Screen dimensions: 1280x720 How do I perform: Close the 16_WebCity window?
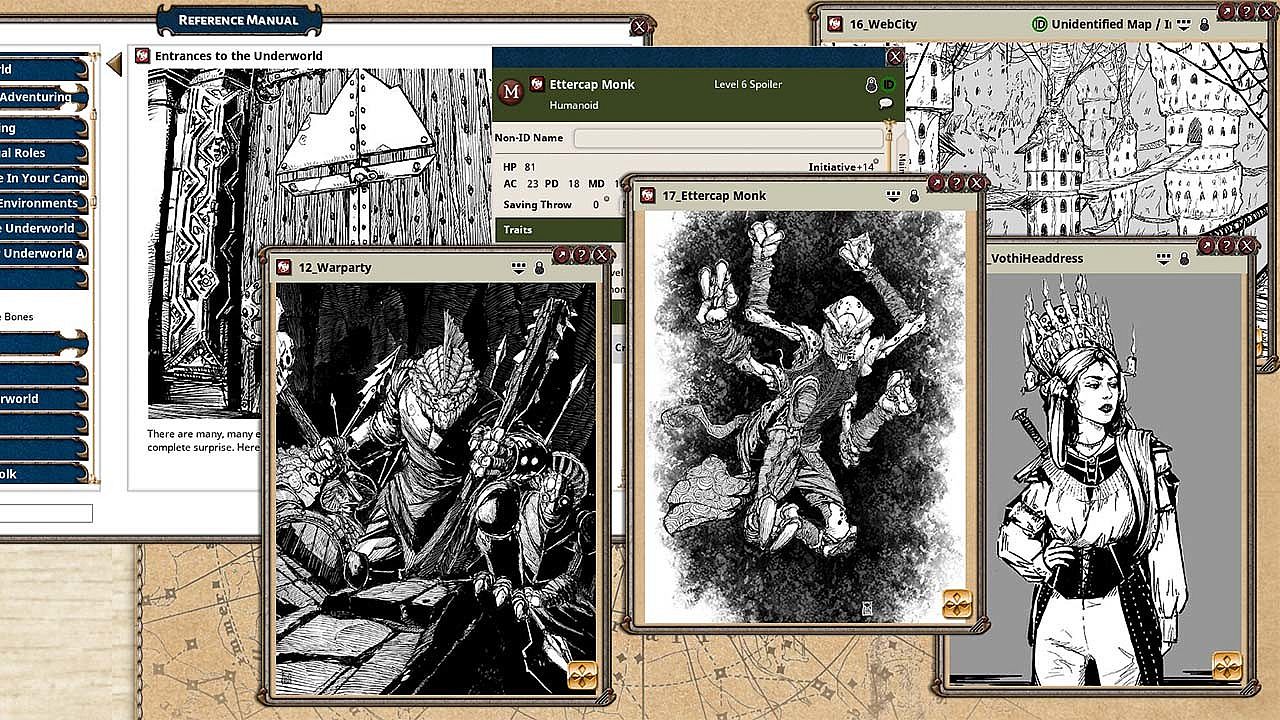1265,11
